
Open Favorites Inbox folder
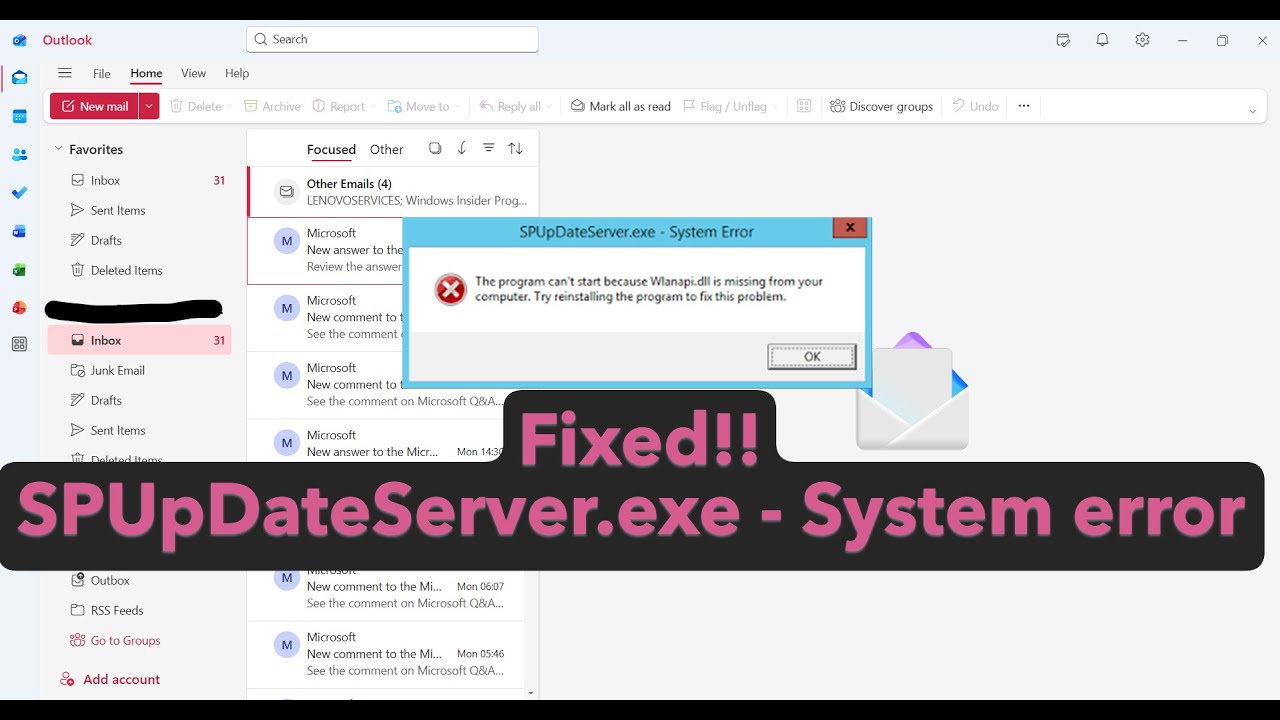140,180
